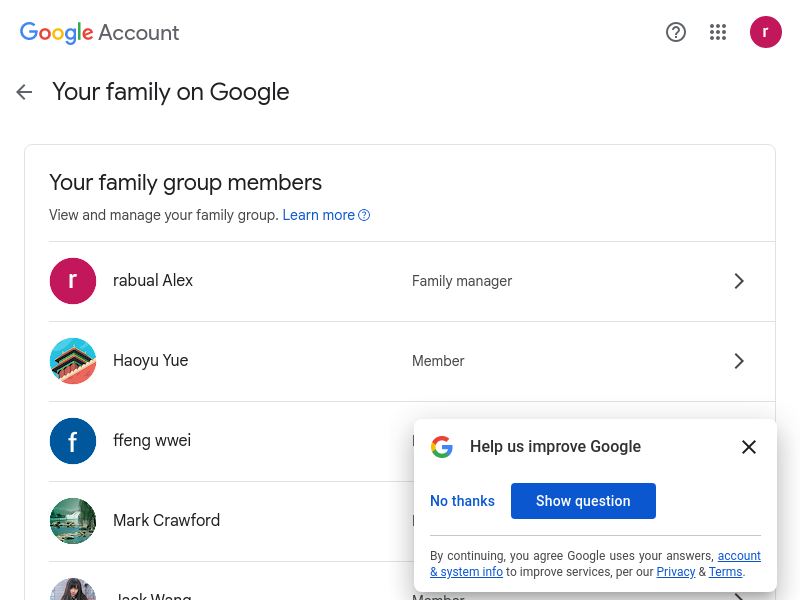
Task: Open the account avatar menu in header
Action: tap(765, 32)
